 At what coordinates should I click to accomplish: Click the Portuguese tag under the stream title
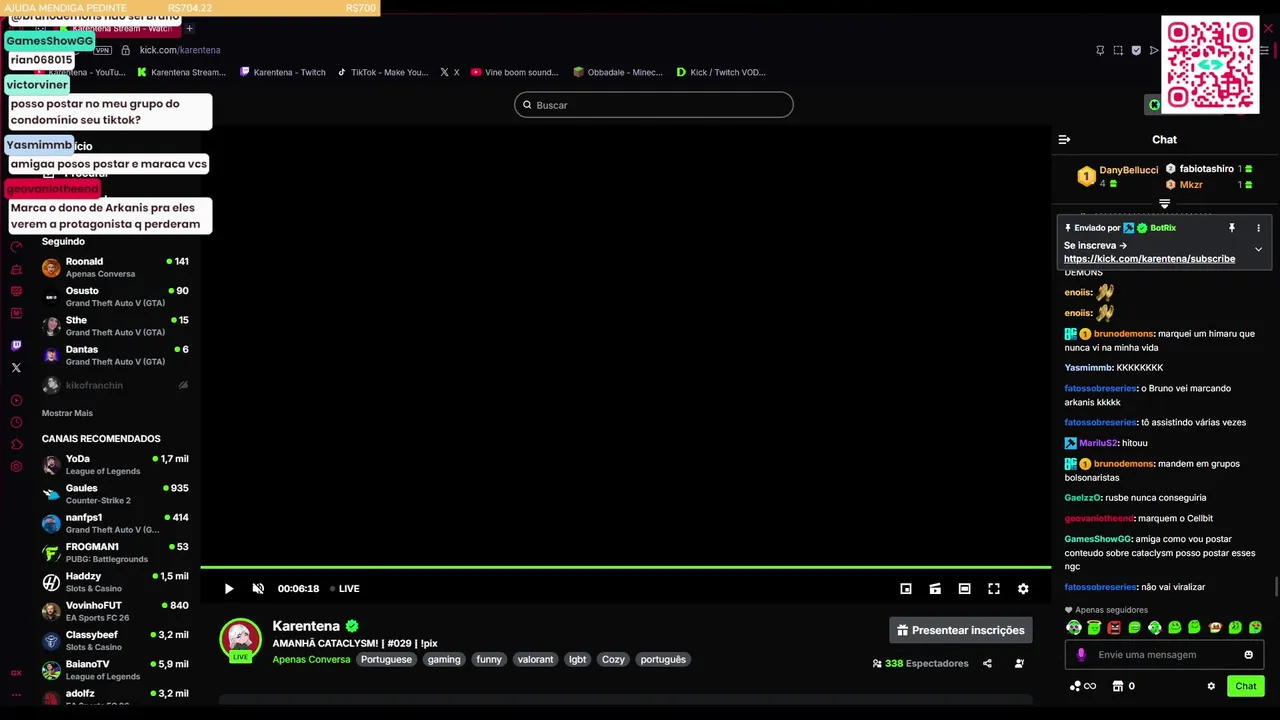pyautogui.click(x=386, y=660)
